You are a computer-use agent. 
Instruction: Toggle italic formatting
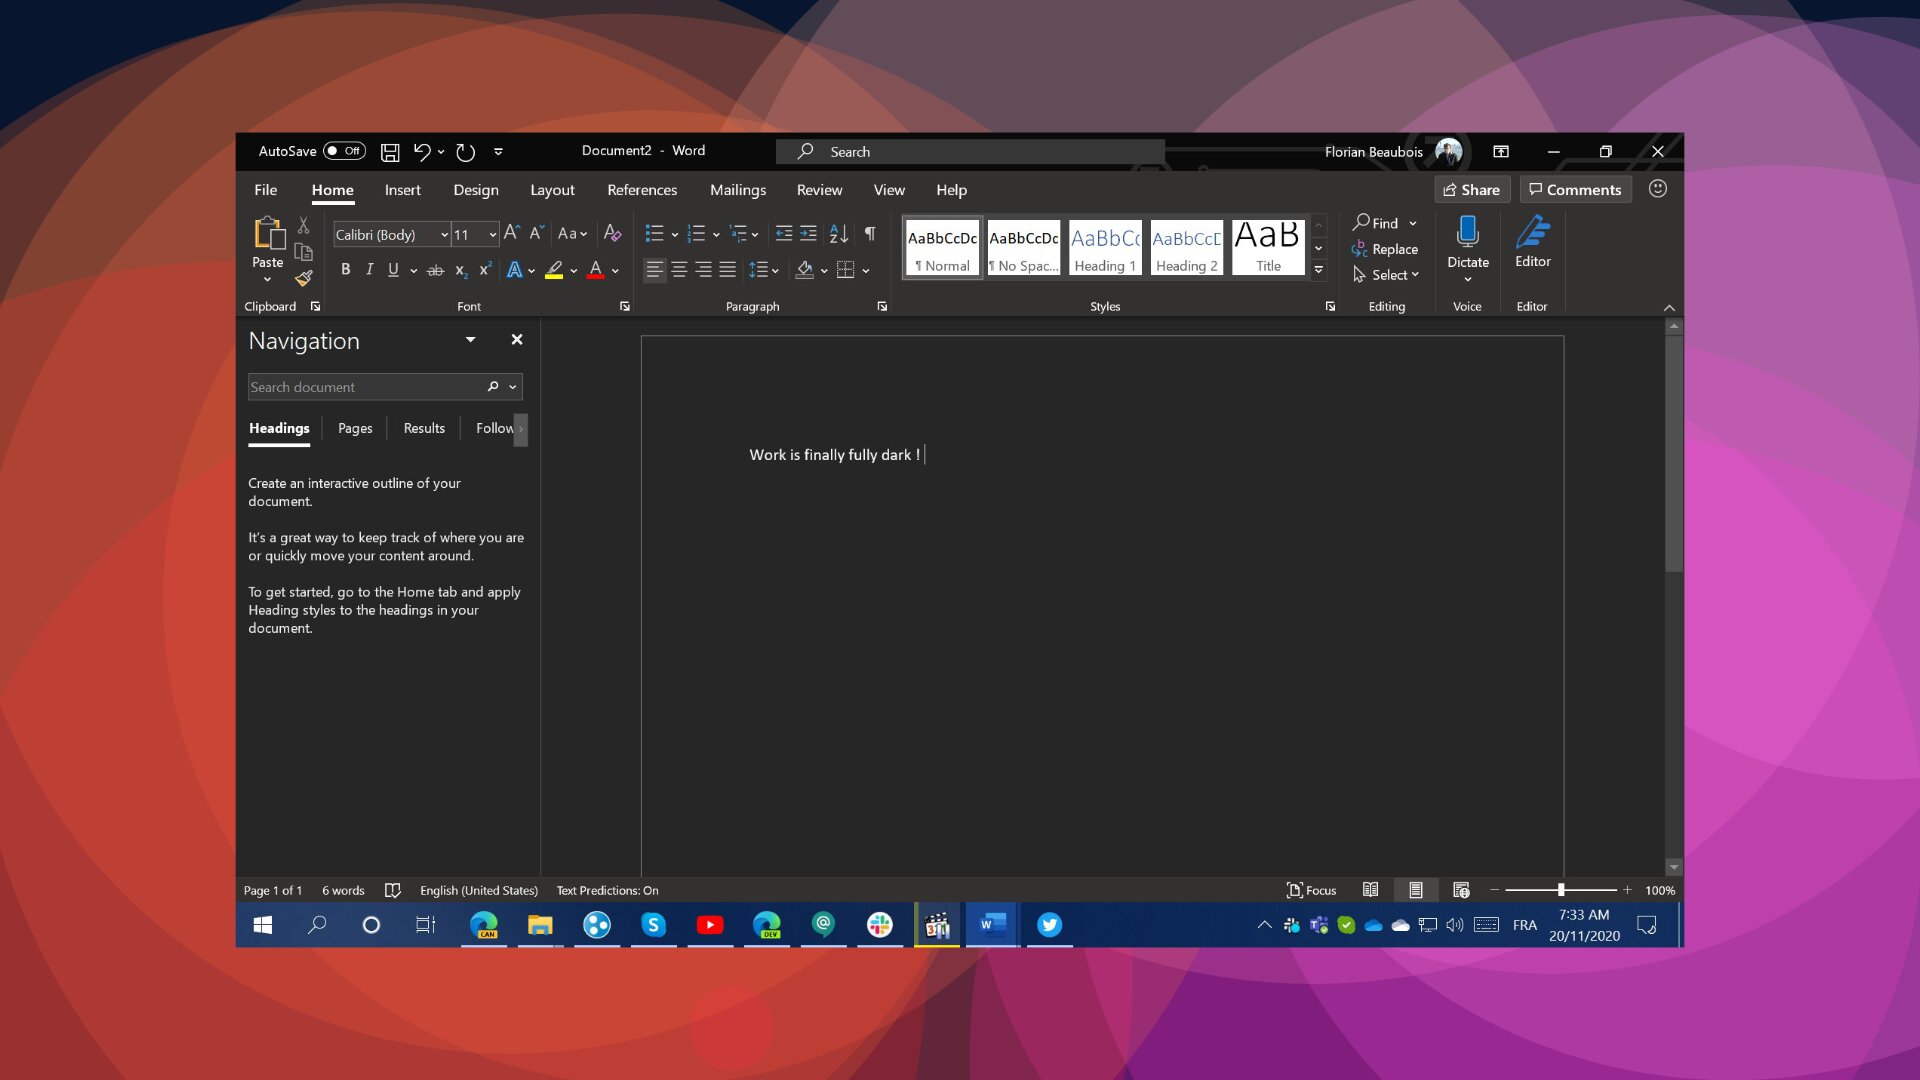(x=369, y=270)
